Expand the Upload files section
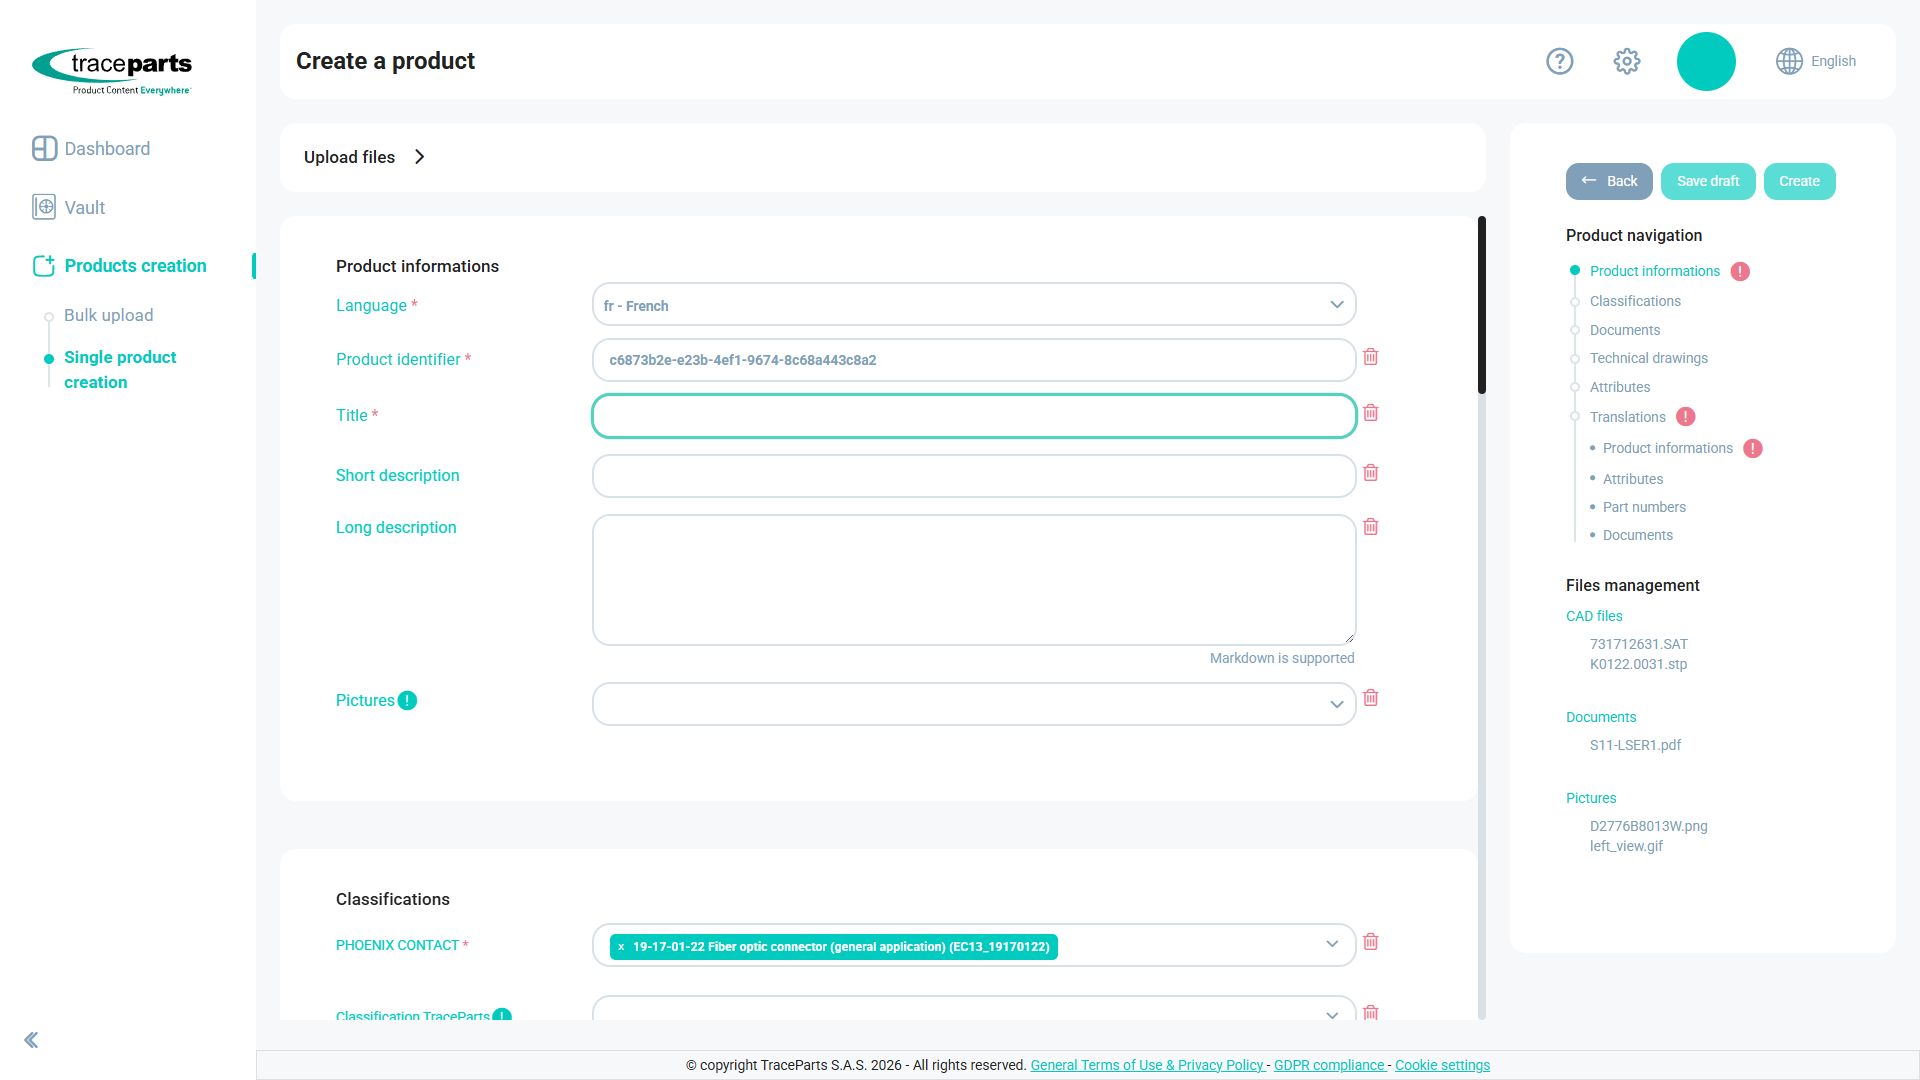 click(364, 157)
